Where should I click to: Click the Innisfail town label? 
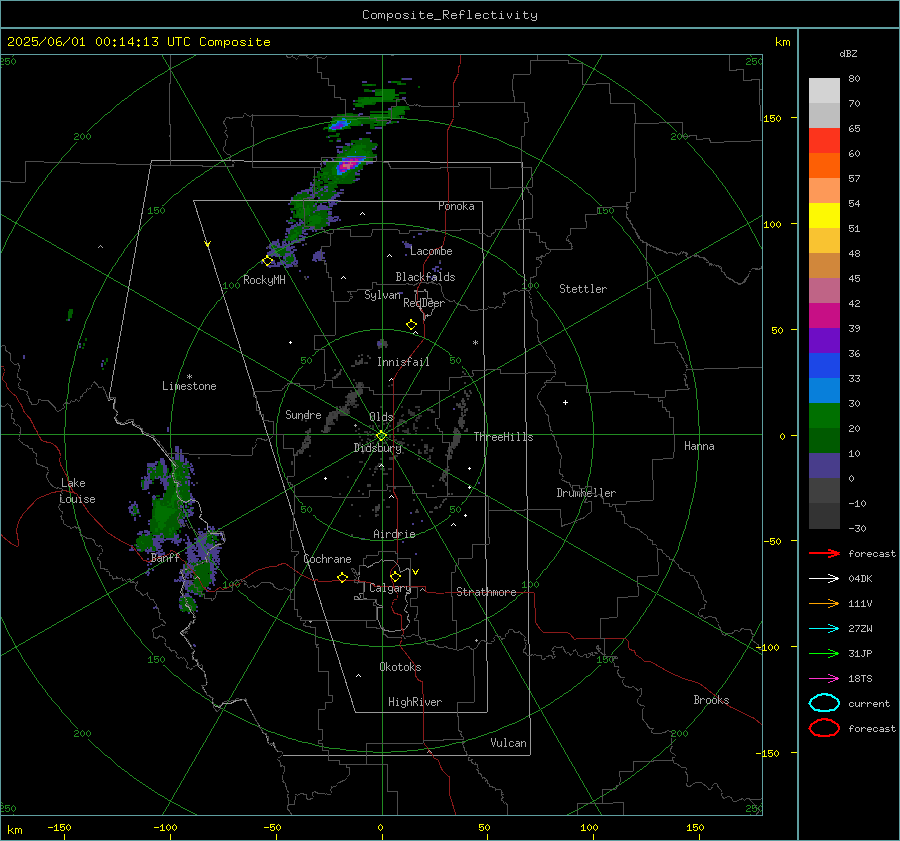pos(403,362)
